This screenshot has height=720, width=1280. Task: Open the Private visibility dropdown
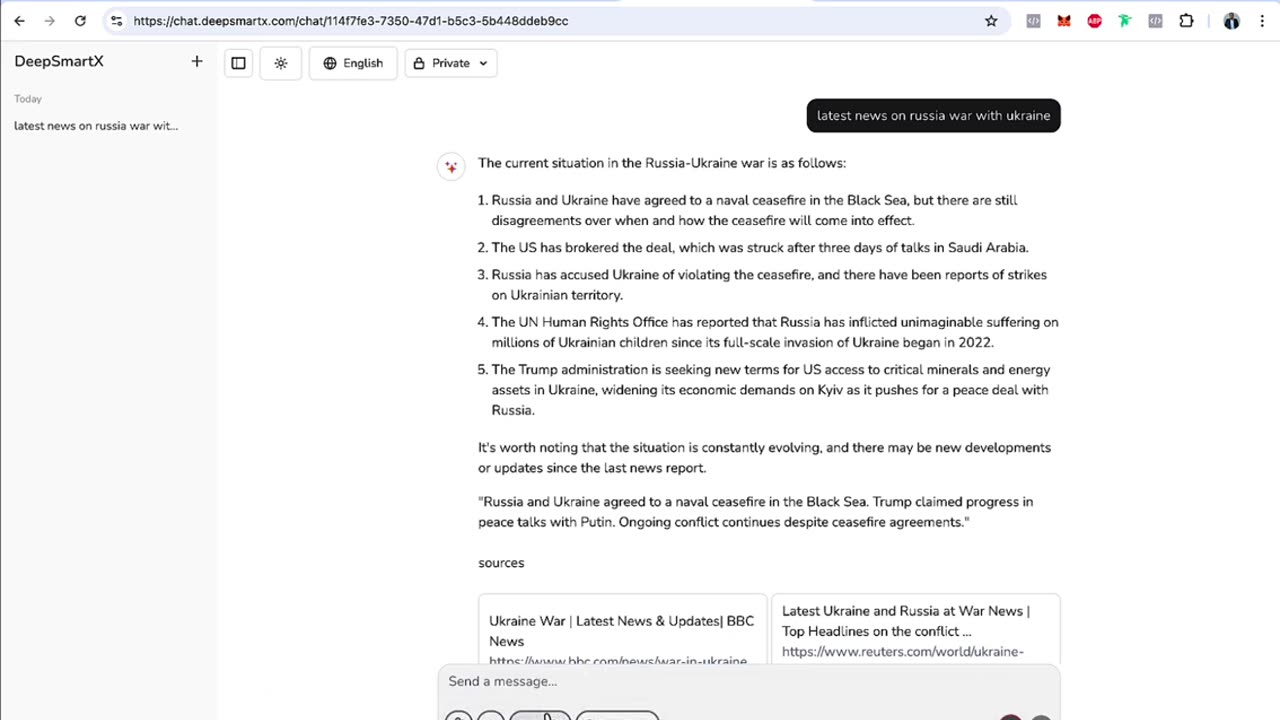point(451,63)
